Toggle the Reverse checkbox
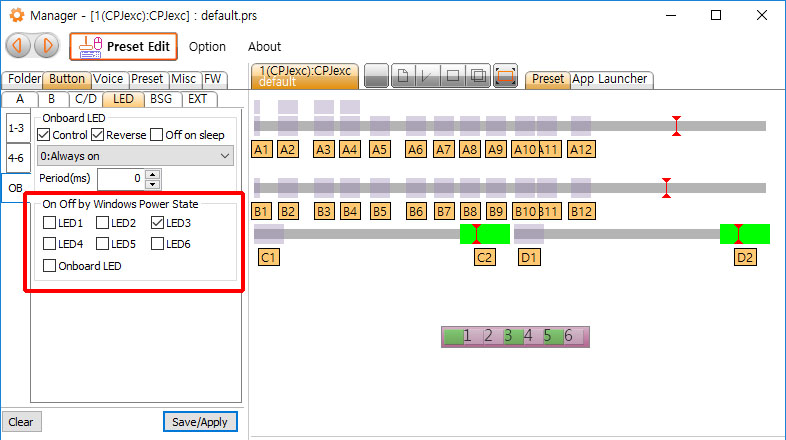 click(98, 135)
